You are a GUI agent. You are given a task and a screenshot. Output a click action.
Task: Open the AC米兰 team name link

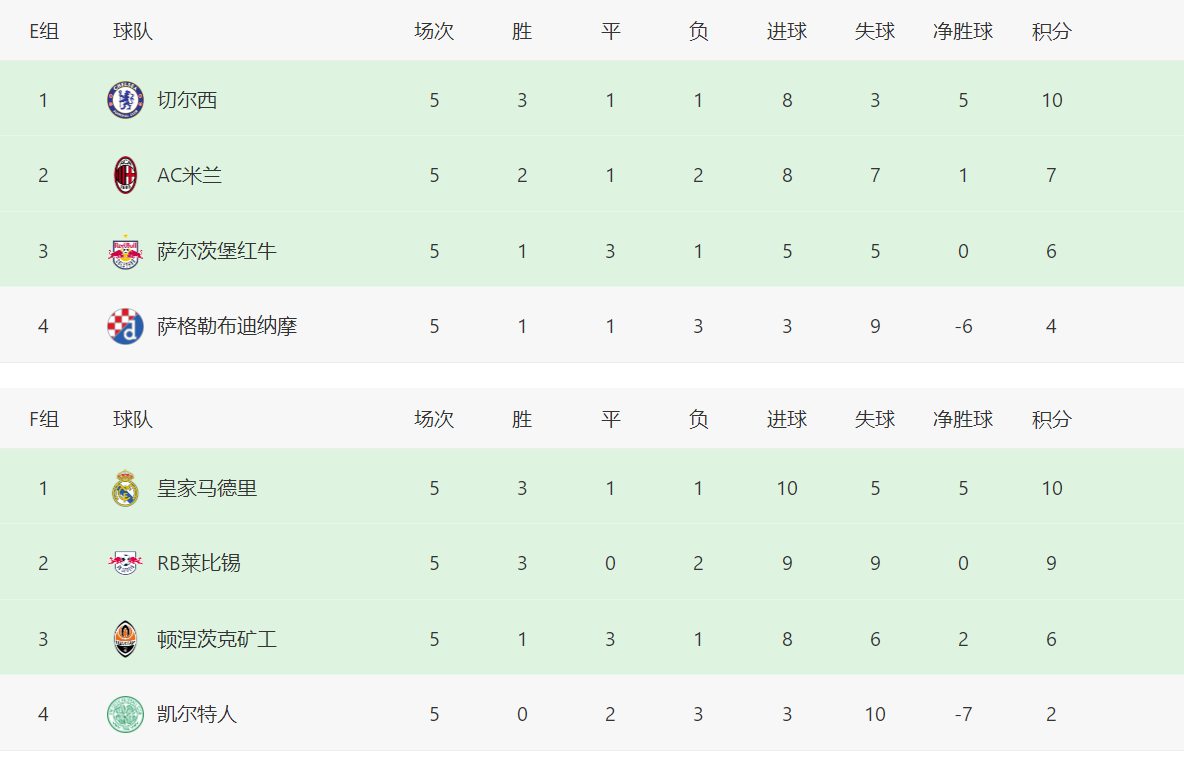tap(189, 175)
